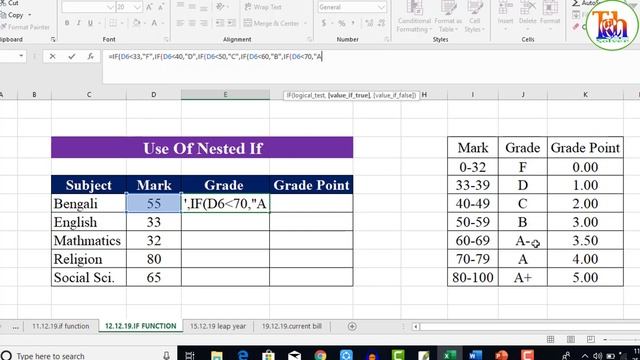Switch to 15.12.19 leap year sheet
The image size is (640, 360).
click(x=218, y=326)
